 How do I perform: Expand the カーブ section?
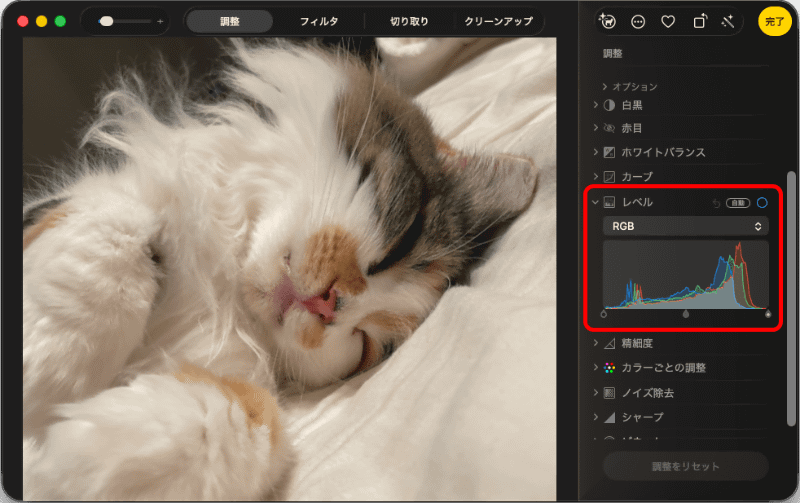pos(595,176)
